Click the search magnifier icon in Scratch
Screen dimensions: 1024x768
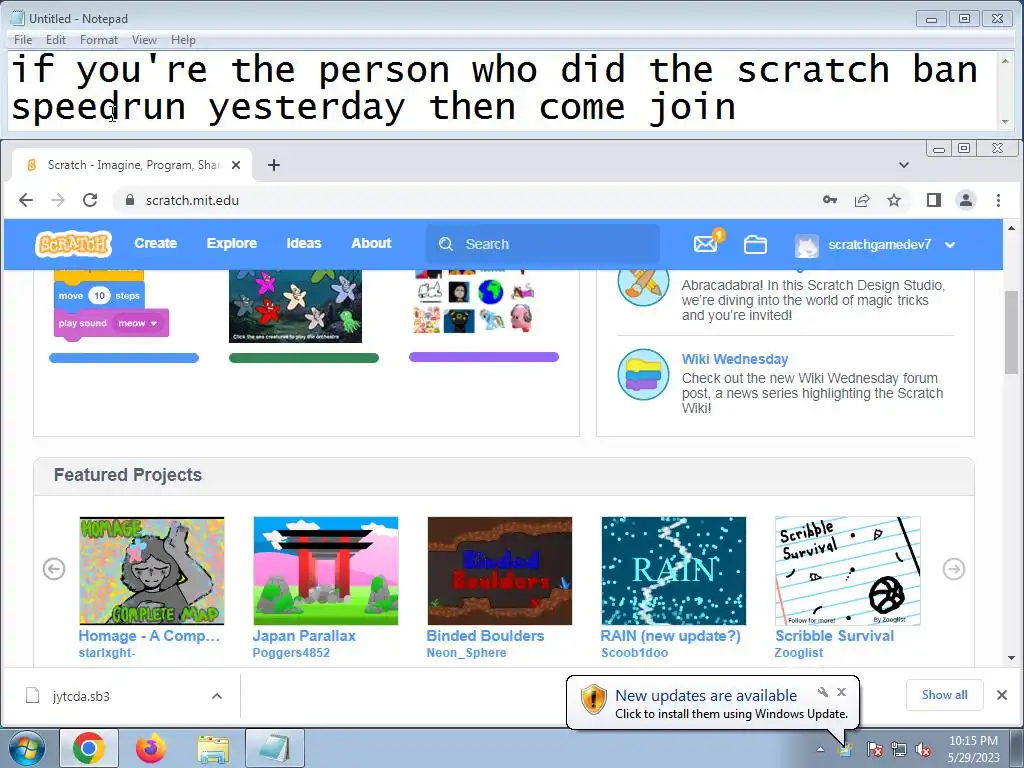(446, 244)
